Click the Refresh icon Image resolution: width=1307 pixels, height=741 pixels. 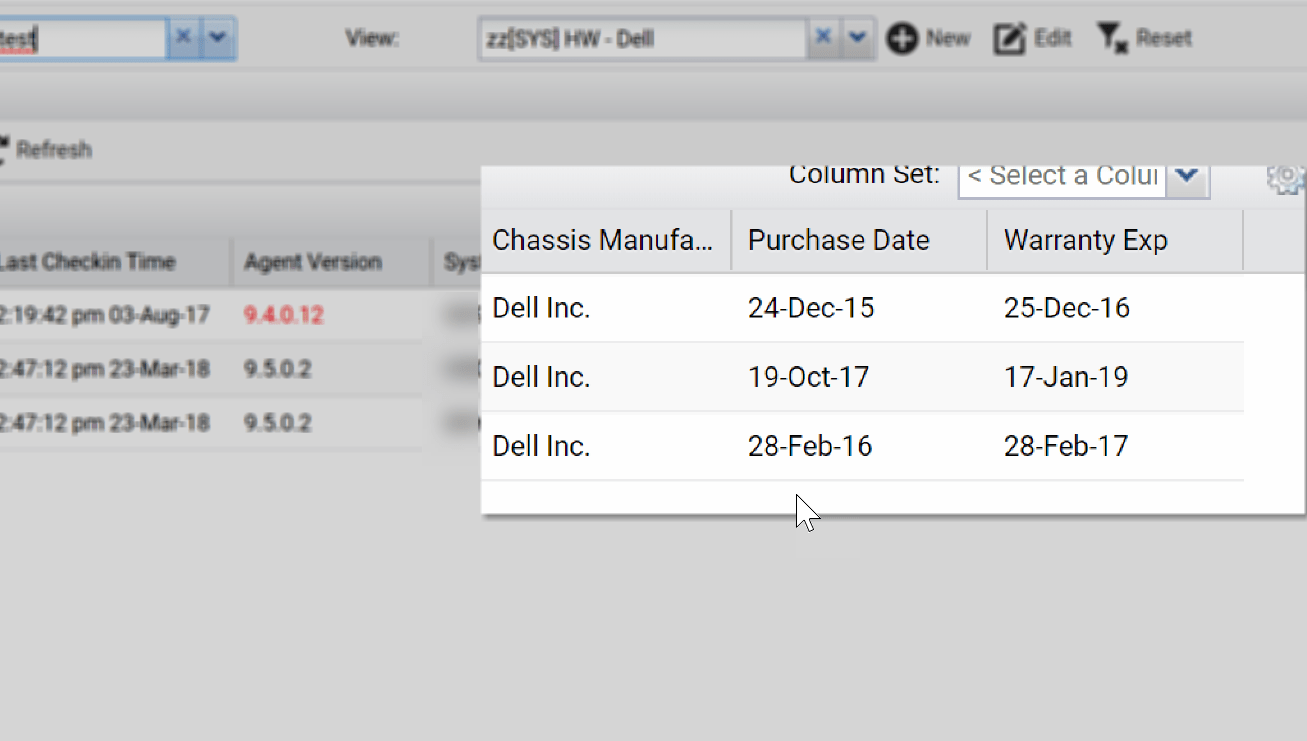tap(5, 146)
